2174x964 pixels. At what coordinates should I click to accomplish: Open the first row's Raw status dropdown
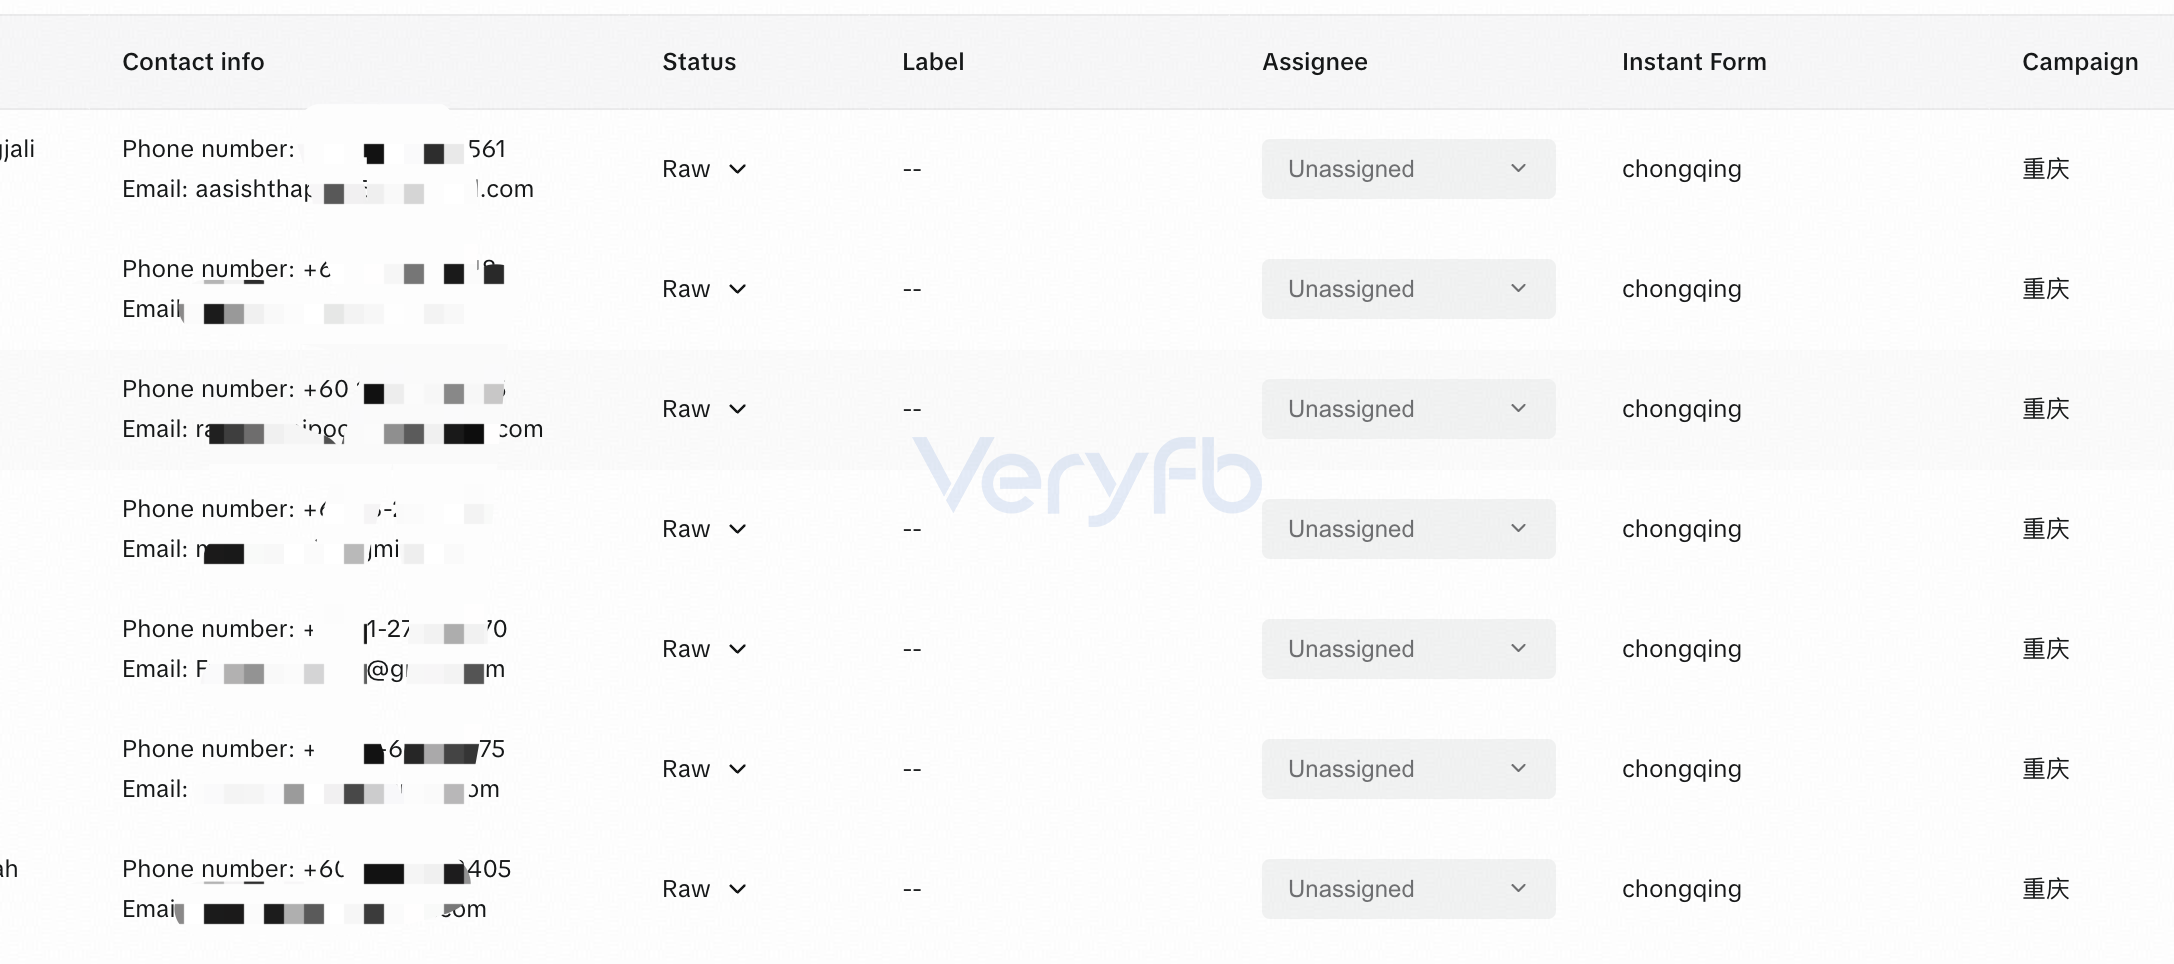pos(704,169)
